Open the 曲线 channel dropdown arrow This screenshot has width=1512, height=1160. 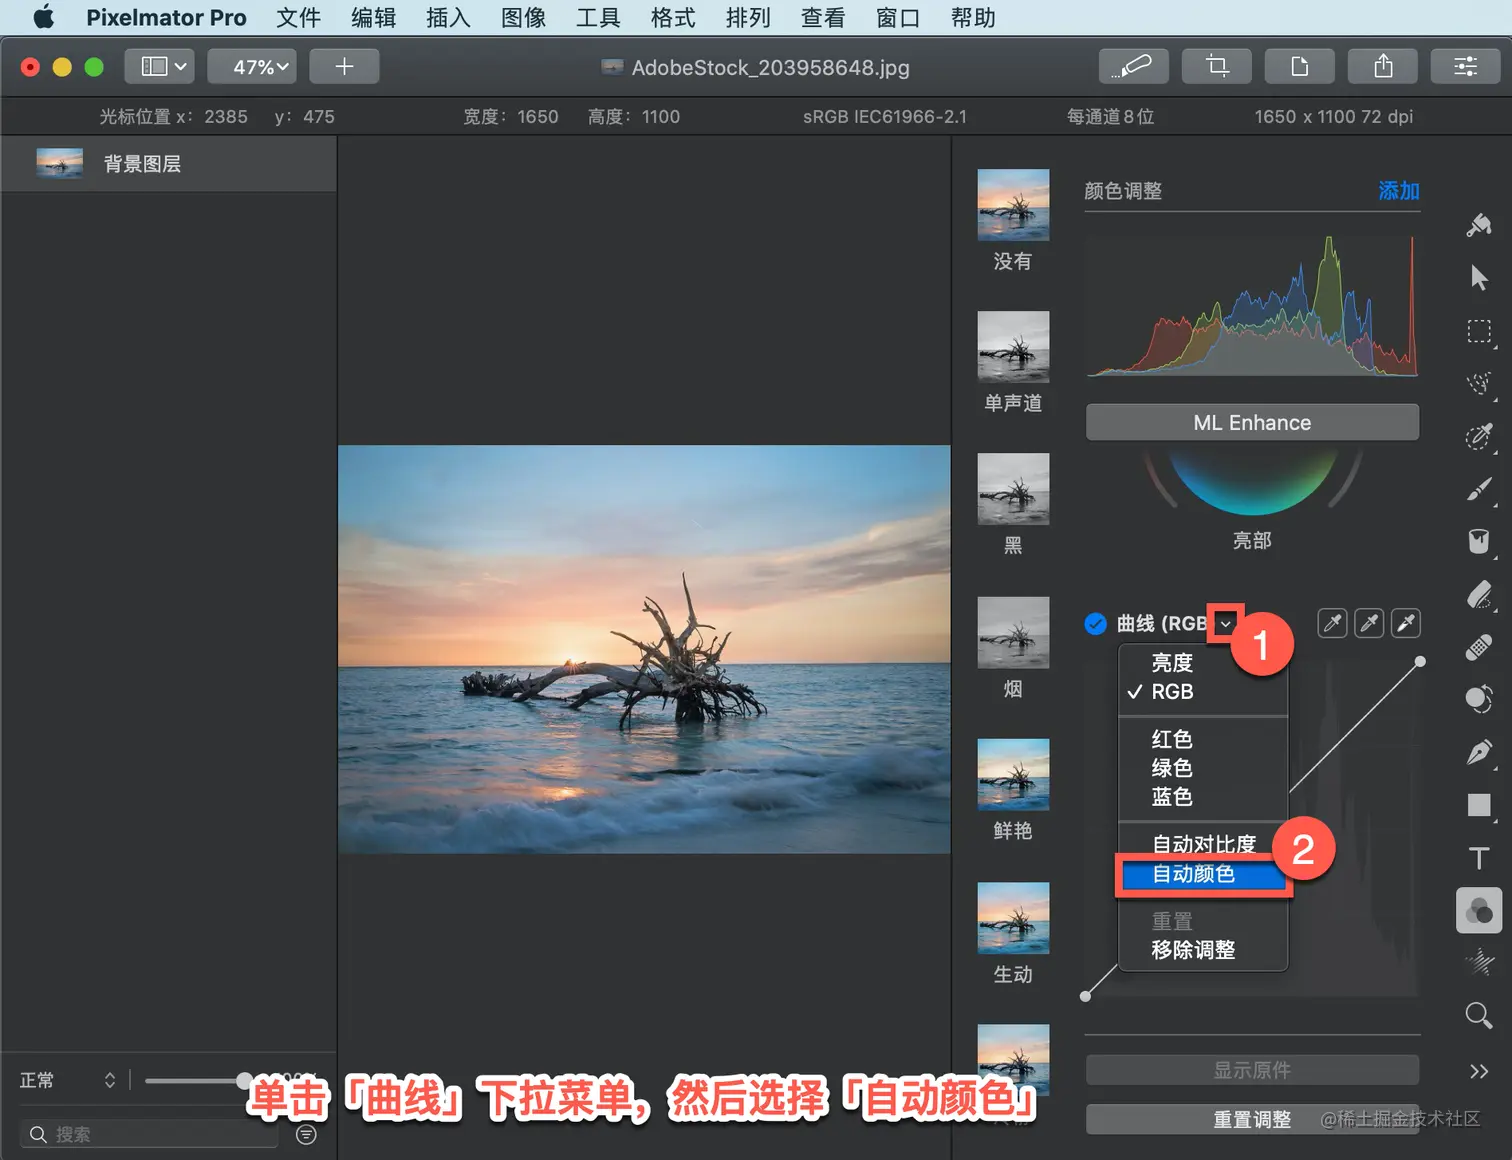coord(1225,623)
